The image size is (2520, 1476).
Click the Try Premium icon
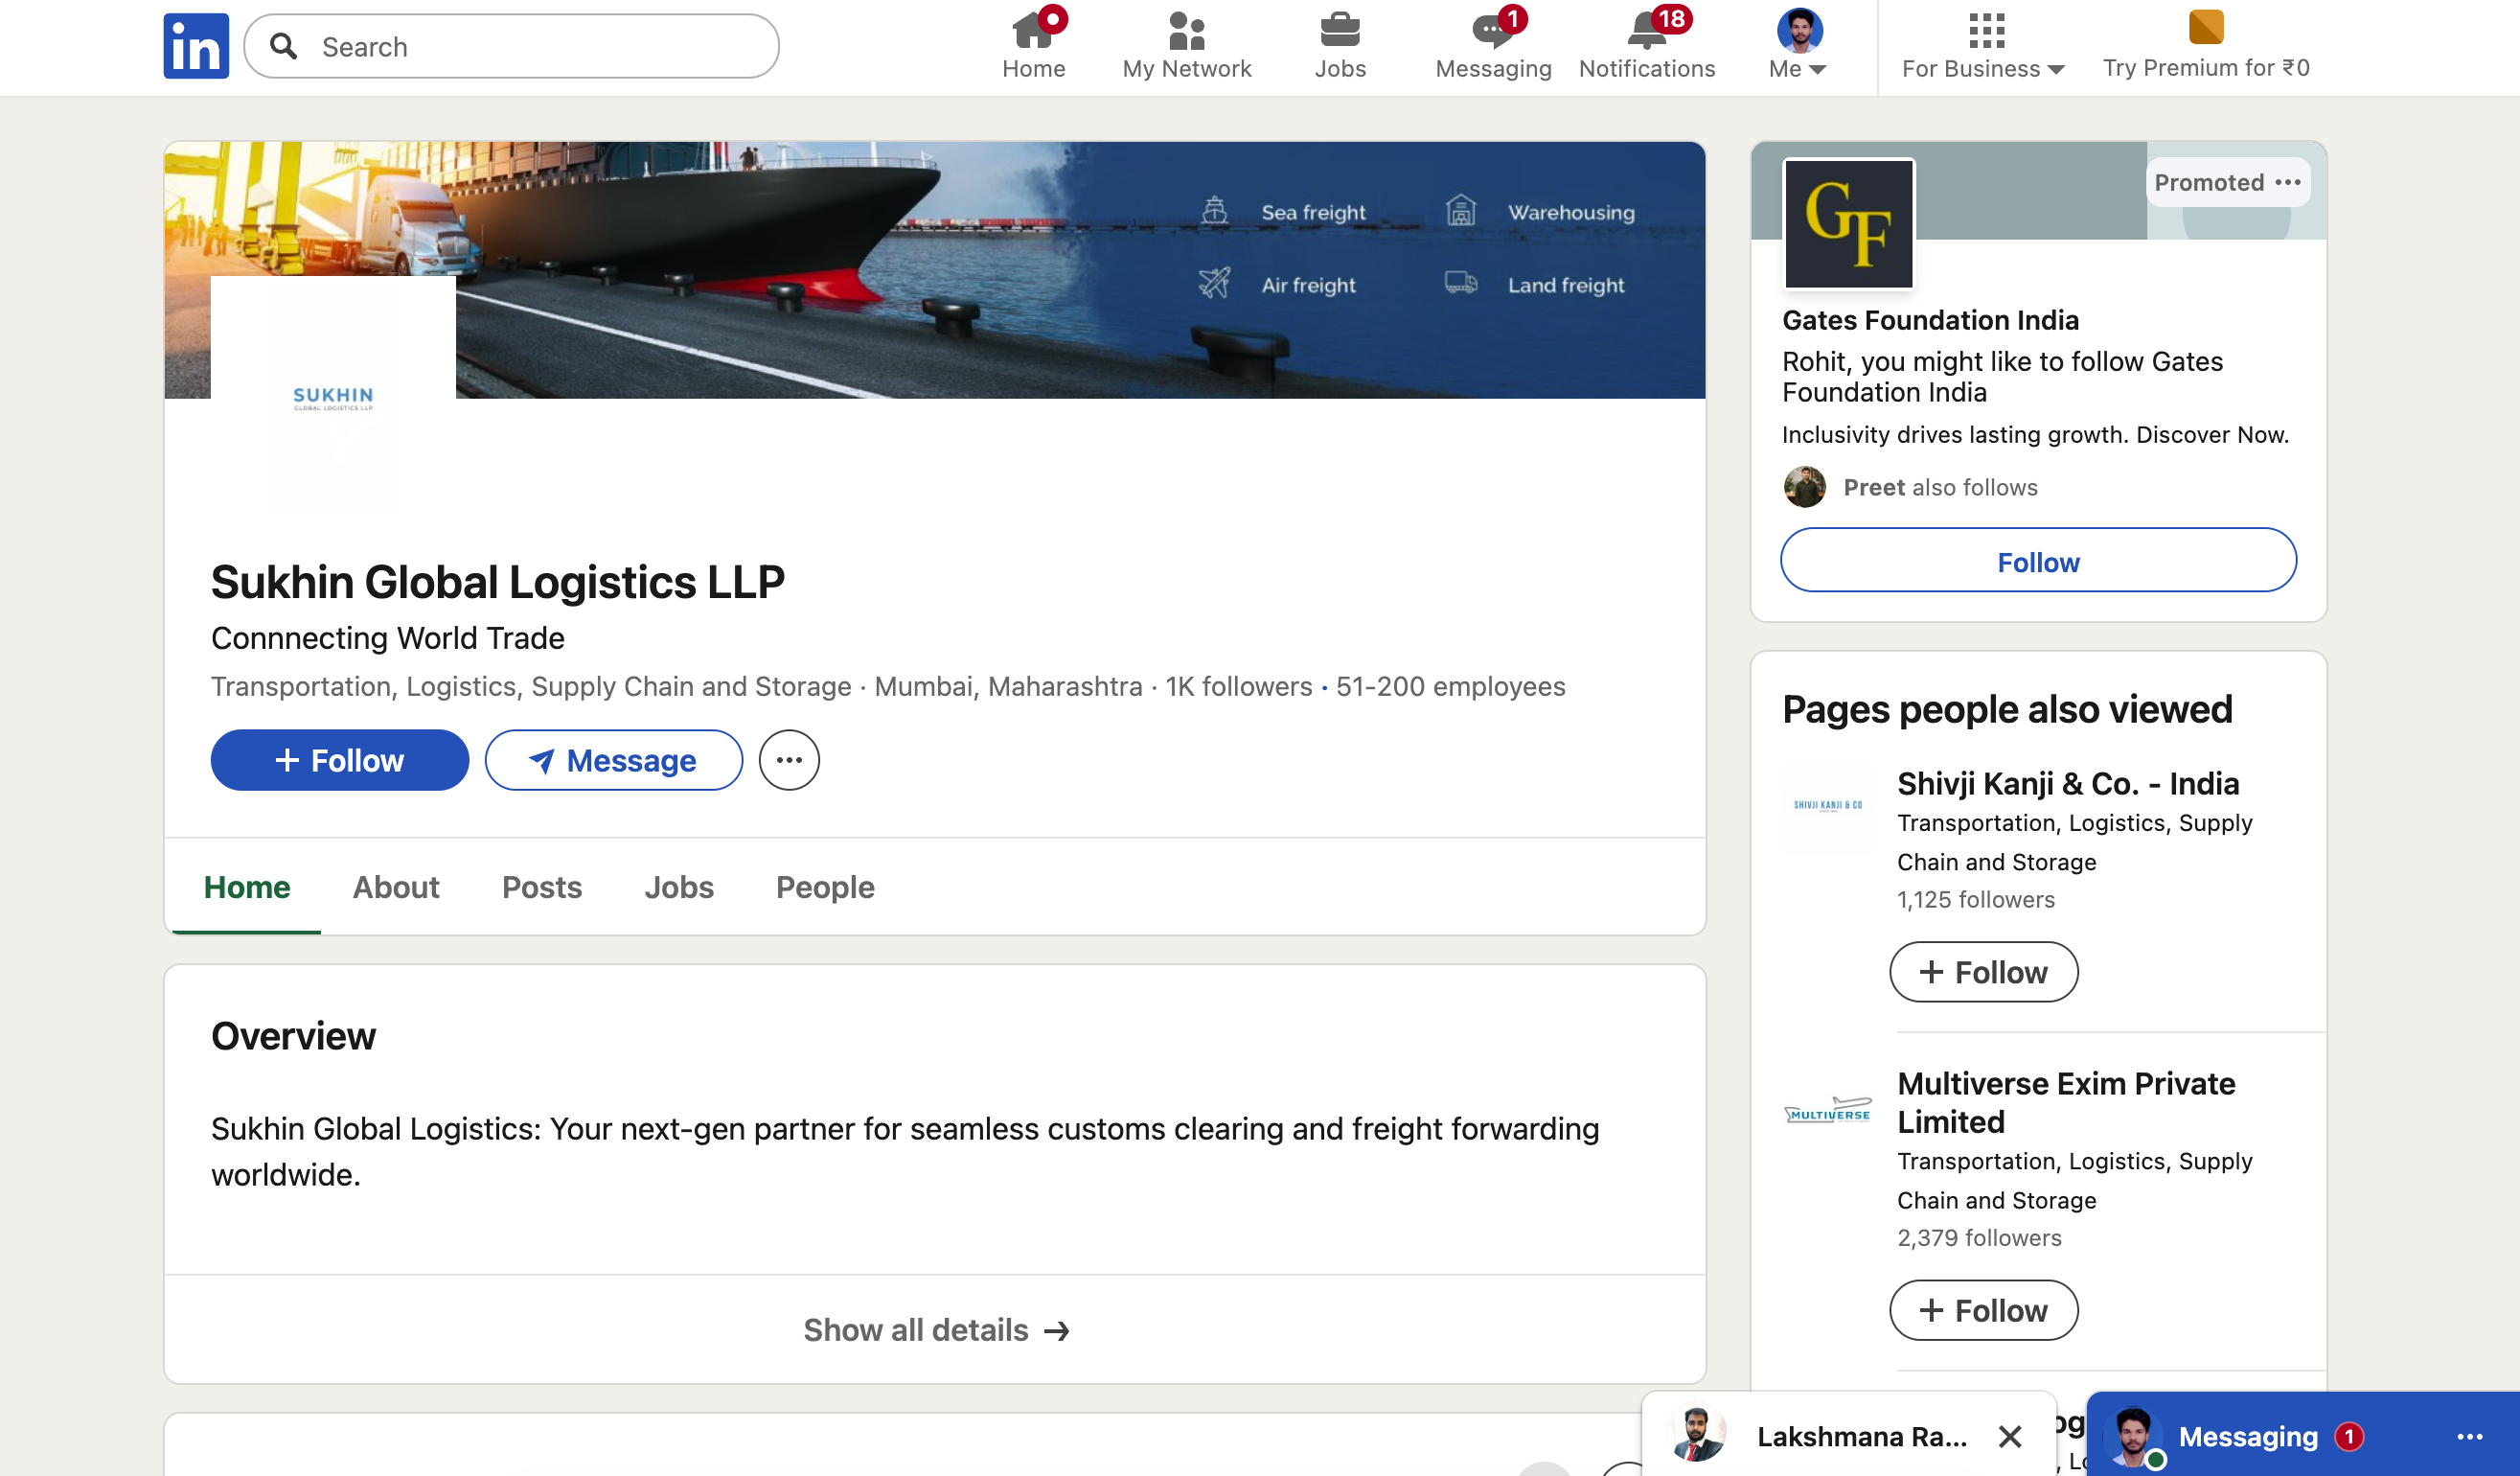tap(2205, 28)
